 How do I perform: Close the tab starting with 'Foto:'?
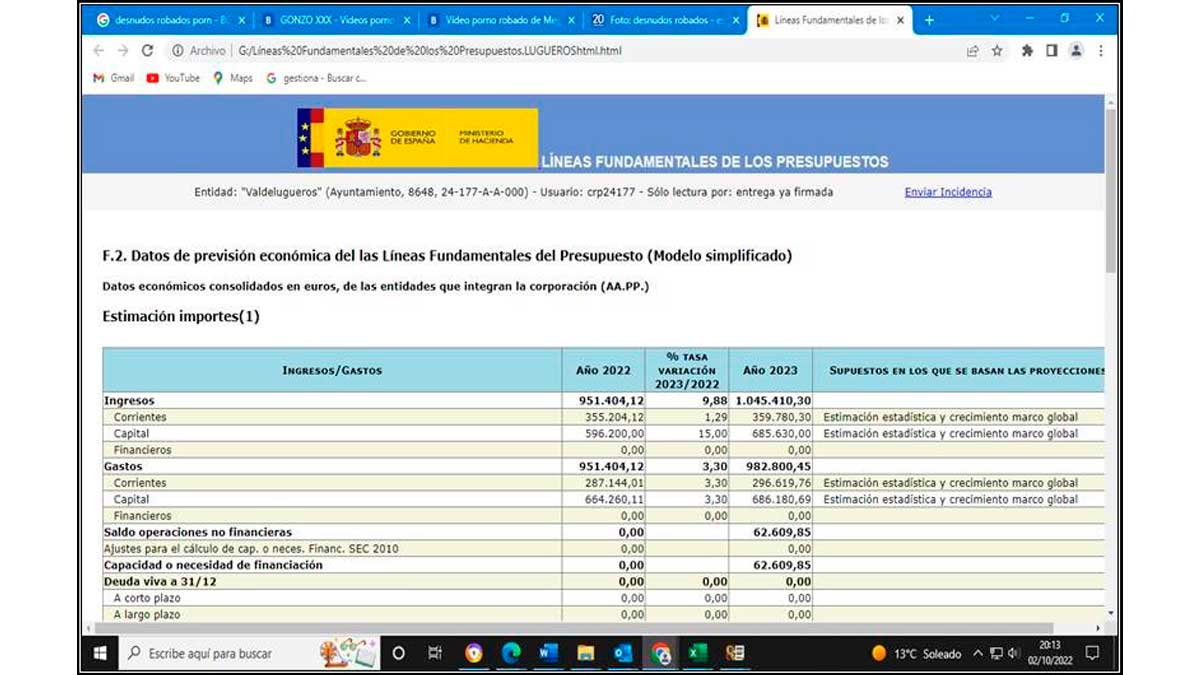[x=736, y=20]
